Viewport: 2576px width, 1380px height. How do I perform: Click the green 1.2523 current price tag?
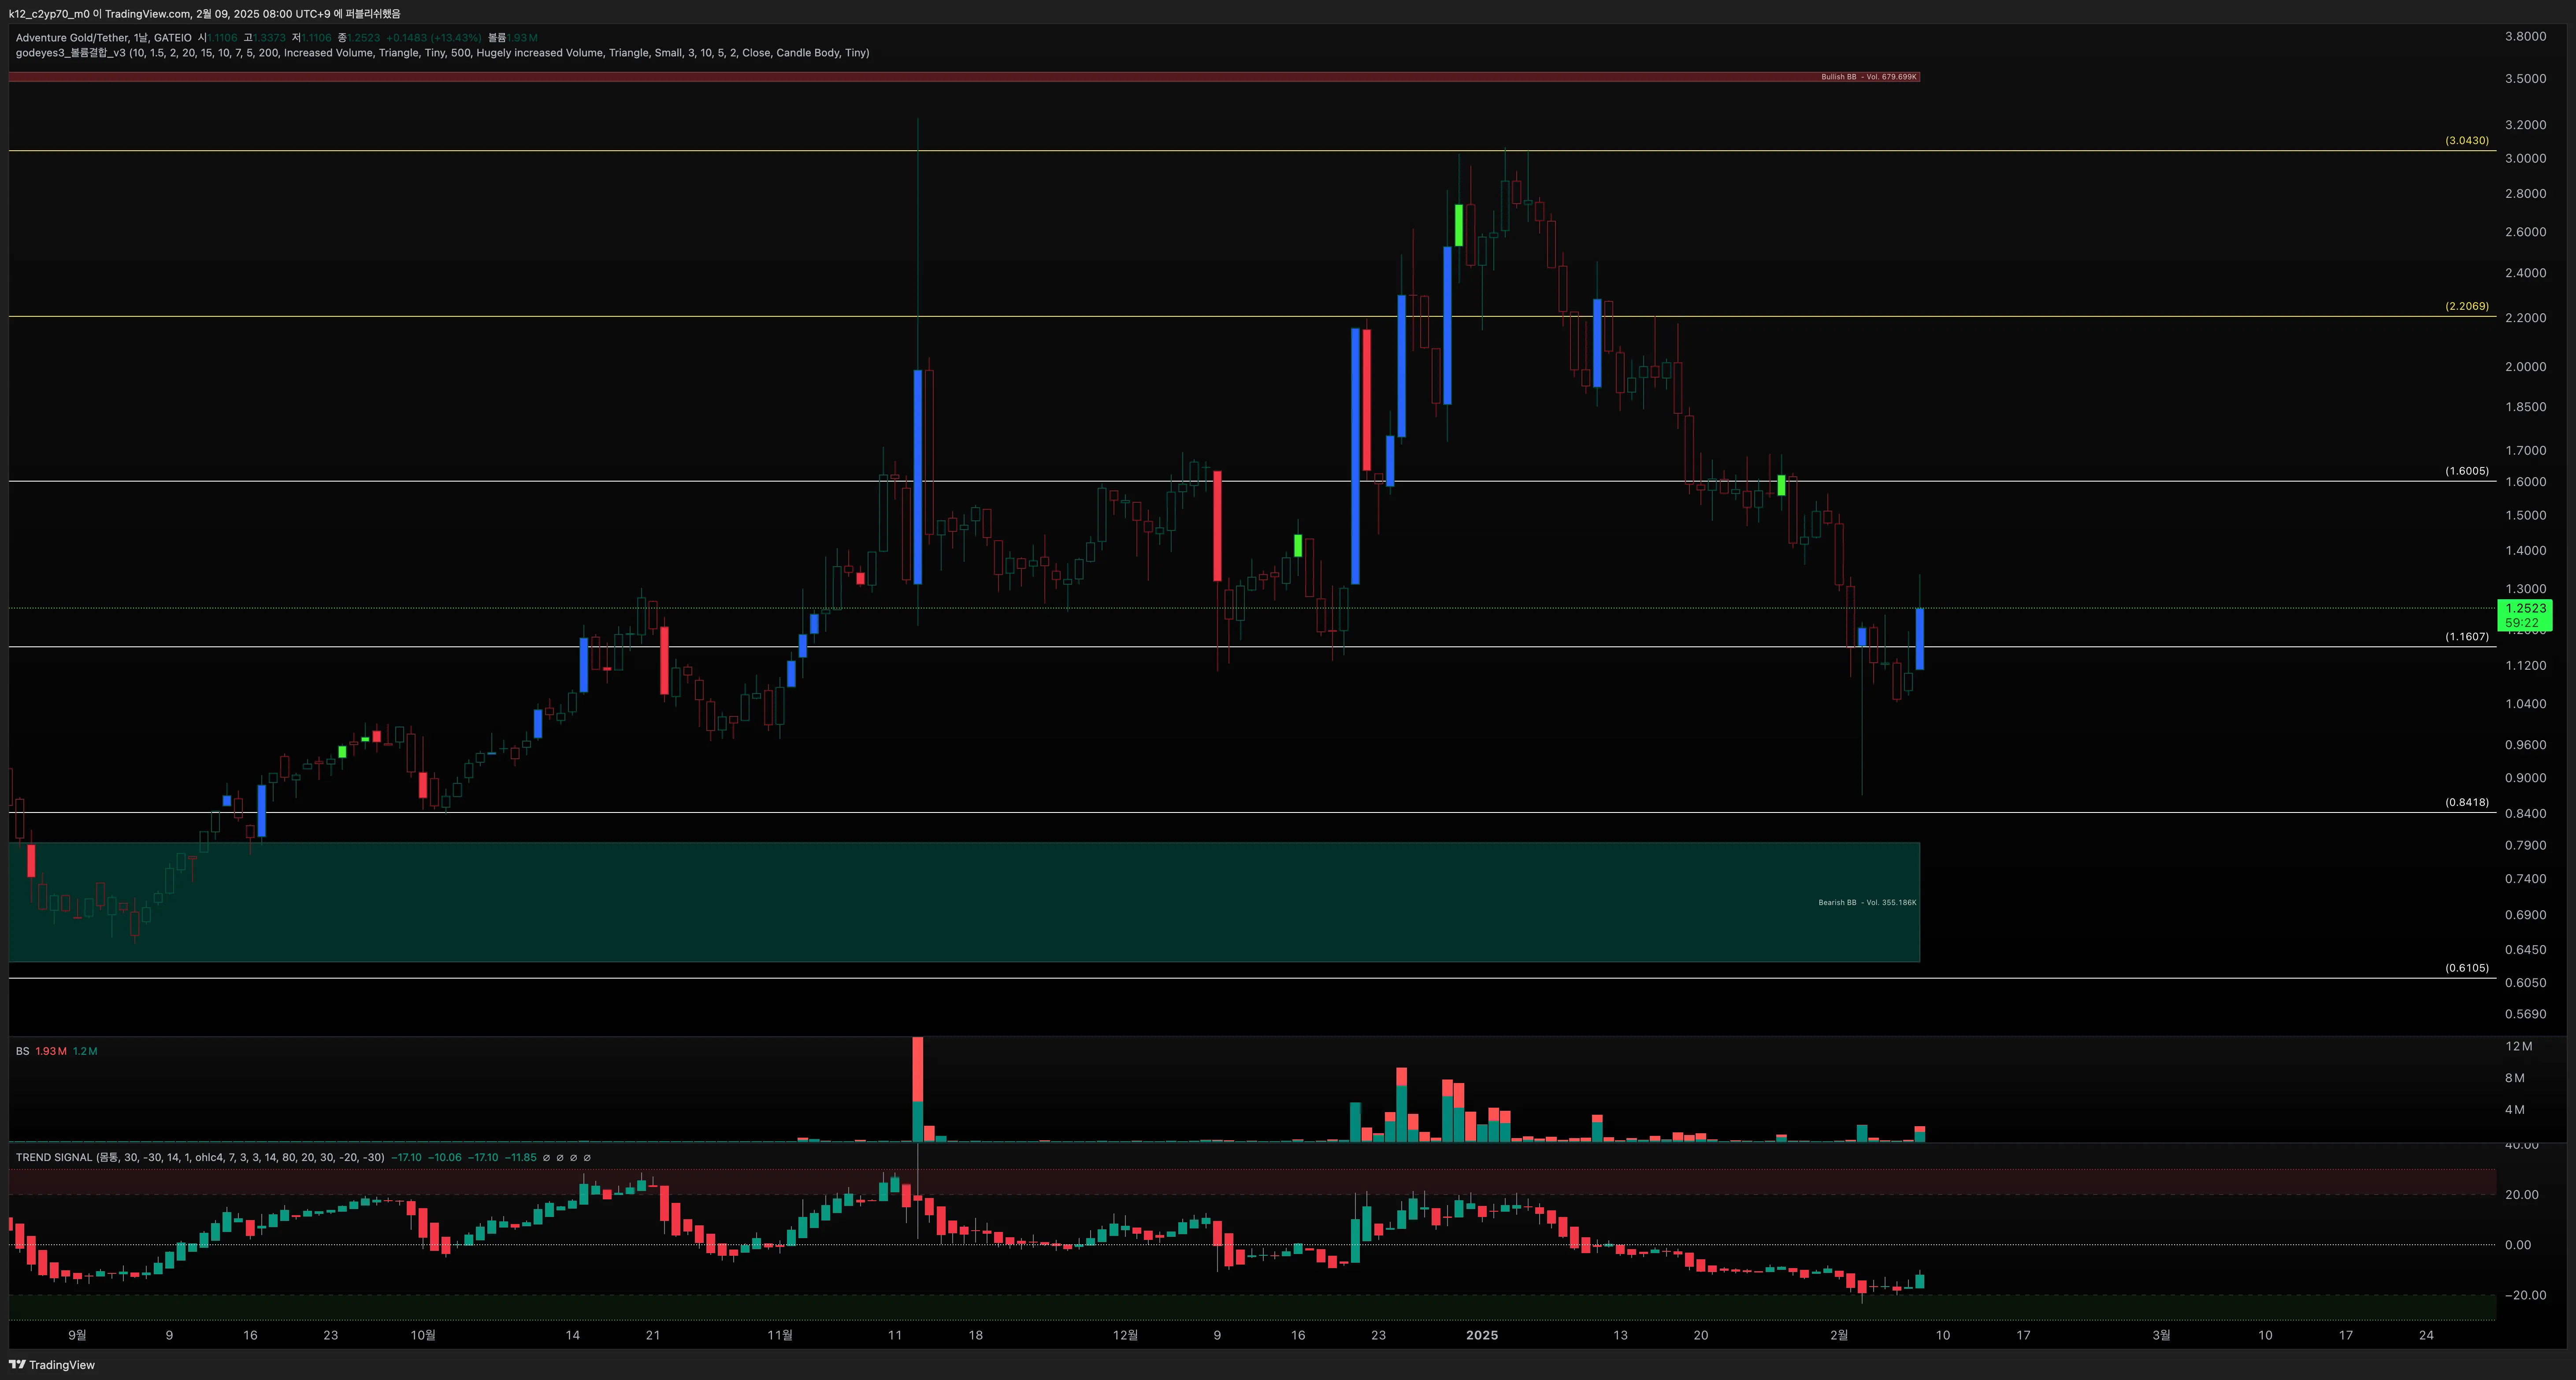(x=2525, y=615)
